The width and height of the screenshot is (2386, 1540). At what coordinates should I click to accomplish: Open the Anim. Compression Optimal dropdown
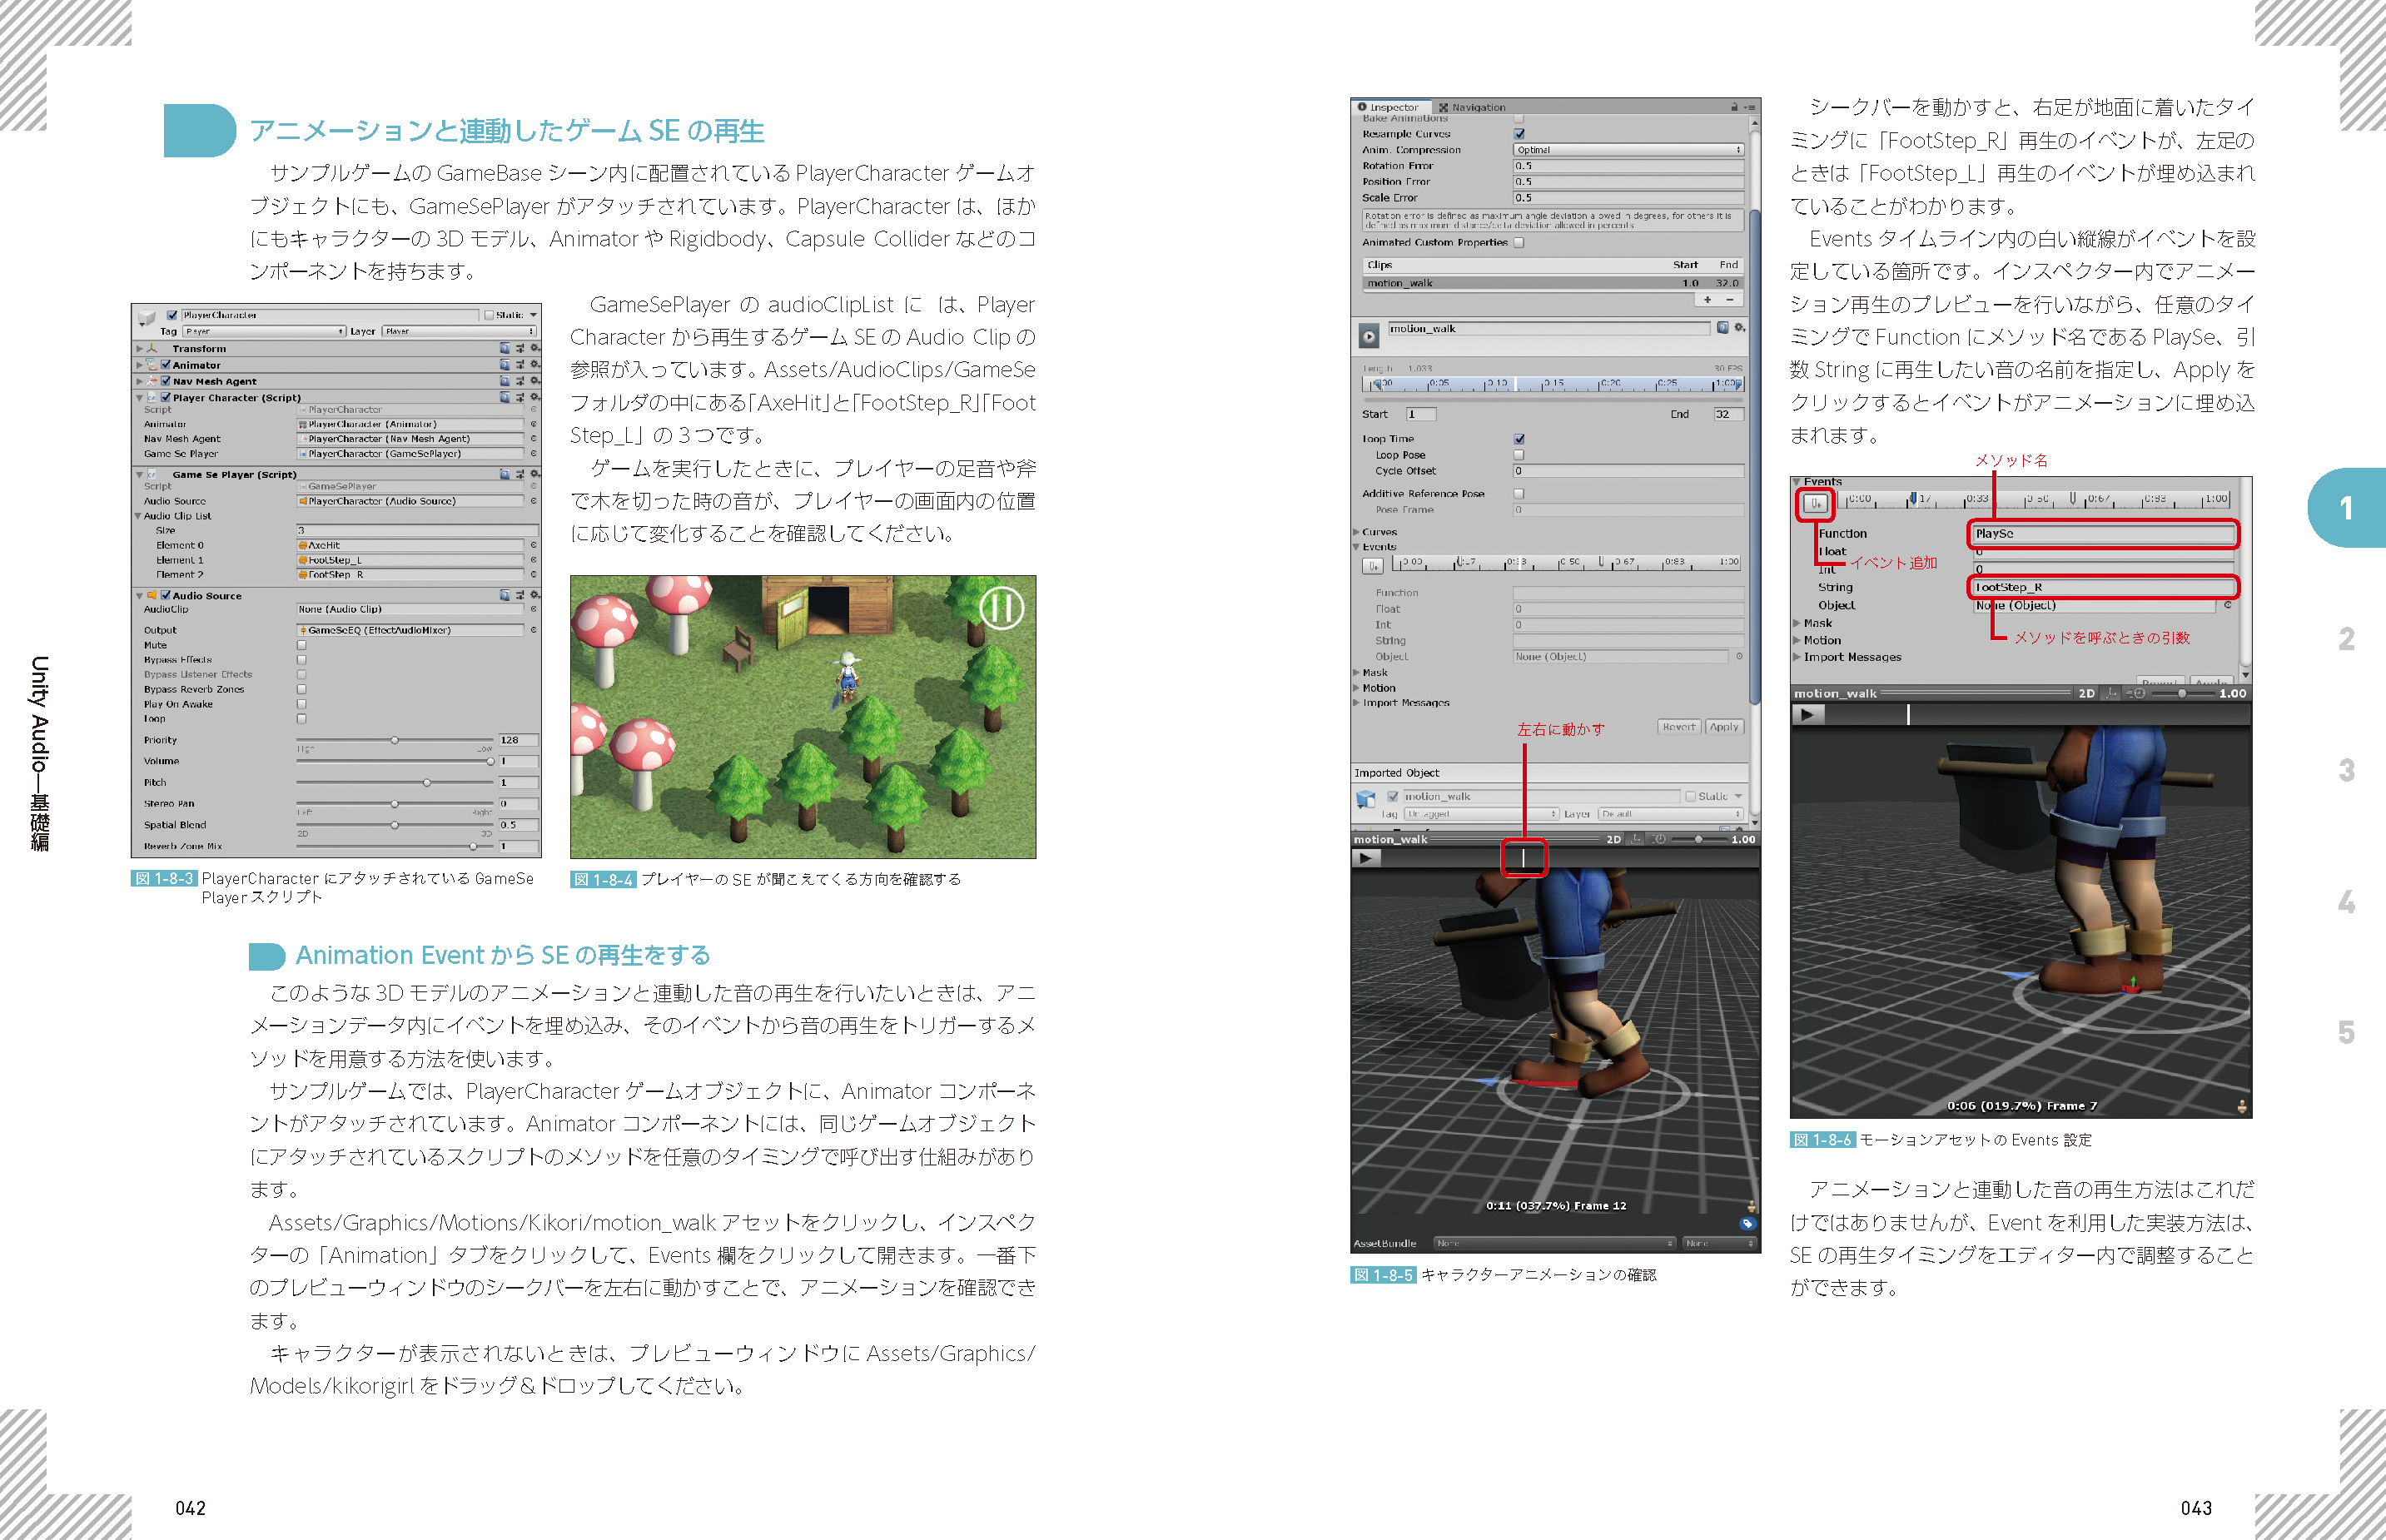[1628, 150]
